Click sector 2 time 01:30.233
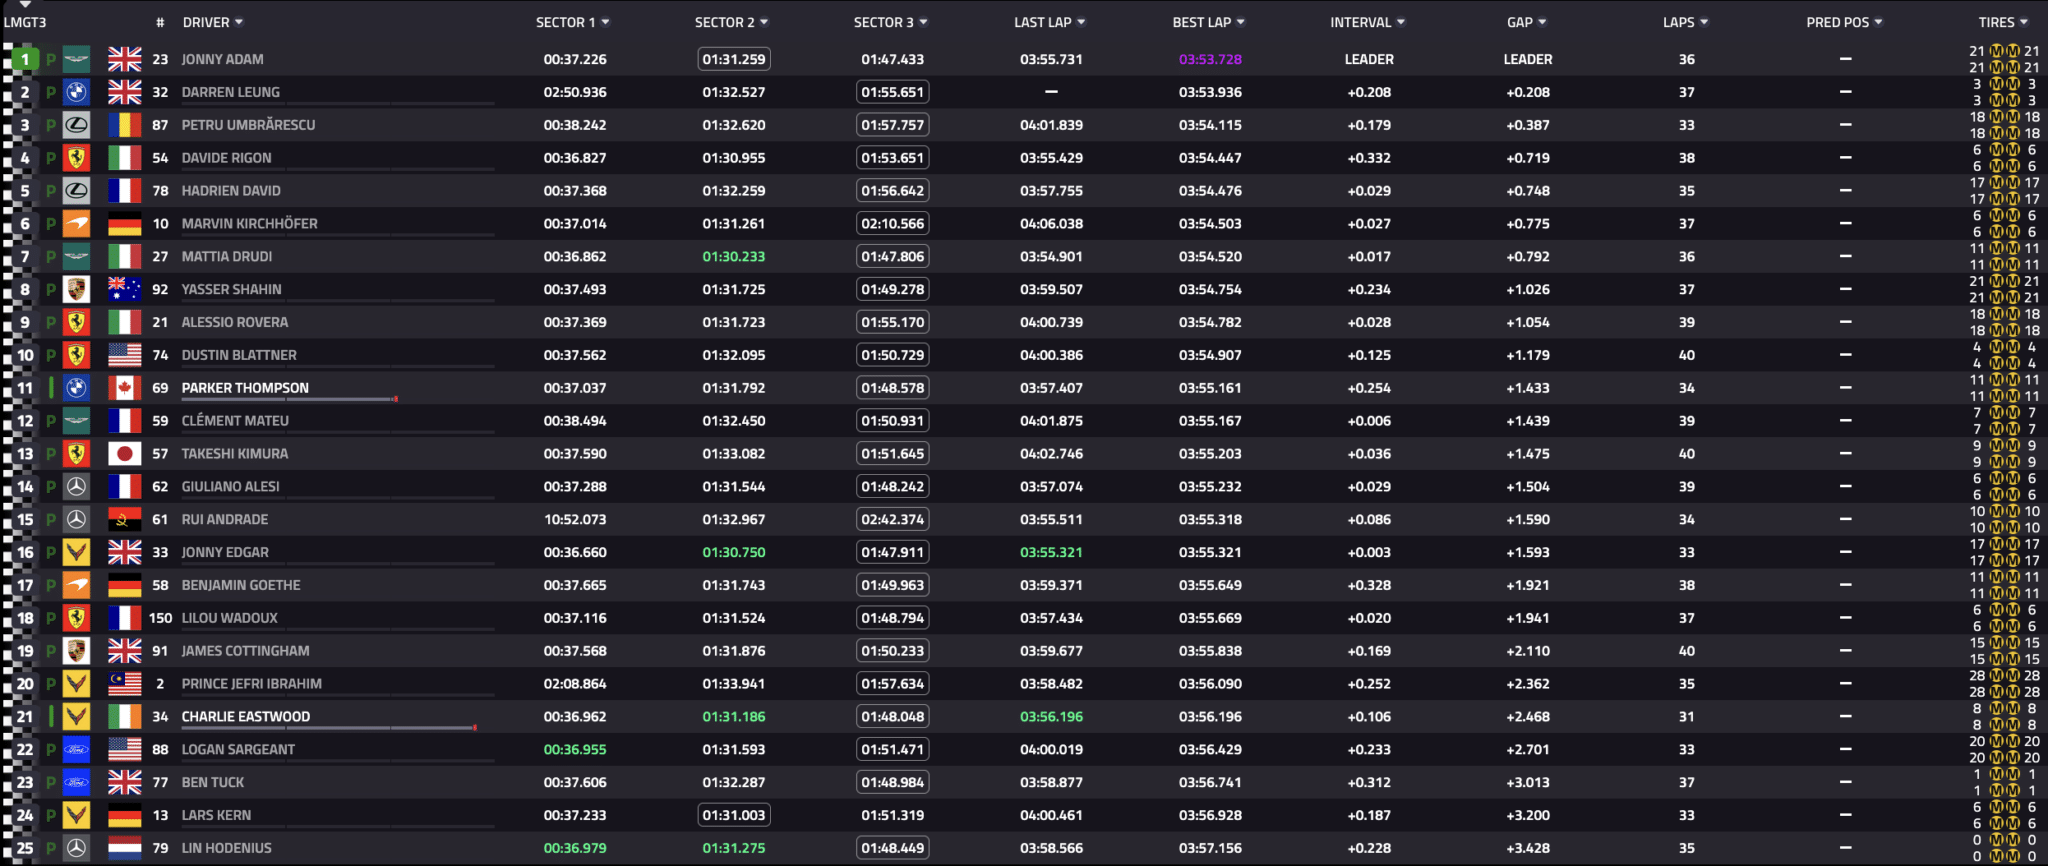 coord(734,257)
